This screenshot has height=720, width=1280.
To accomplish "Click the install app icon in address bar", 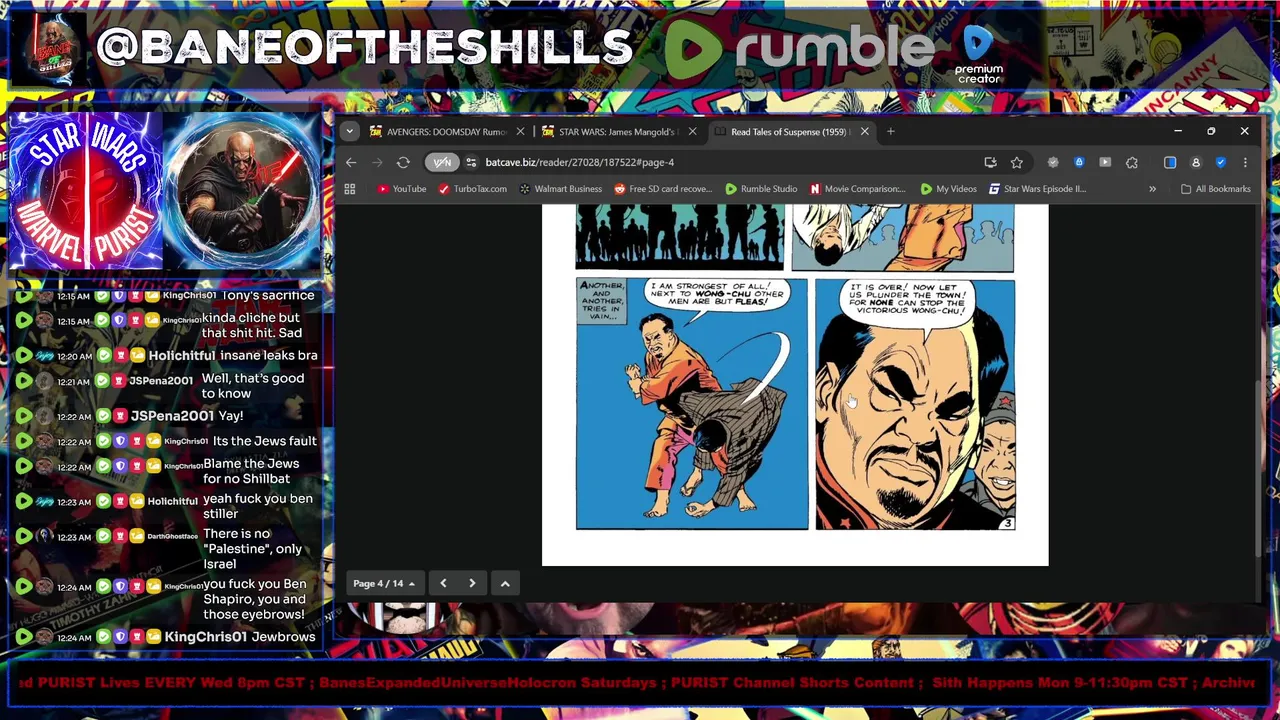I will (990, 162).
